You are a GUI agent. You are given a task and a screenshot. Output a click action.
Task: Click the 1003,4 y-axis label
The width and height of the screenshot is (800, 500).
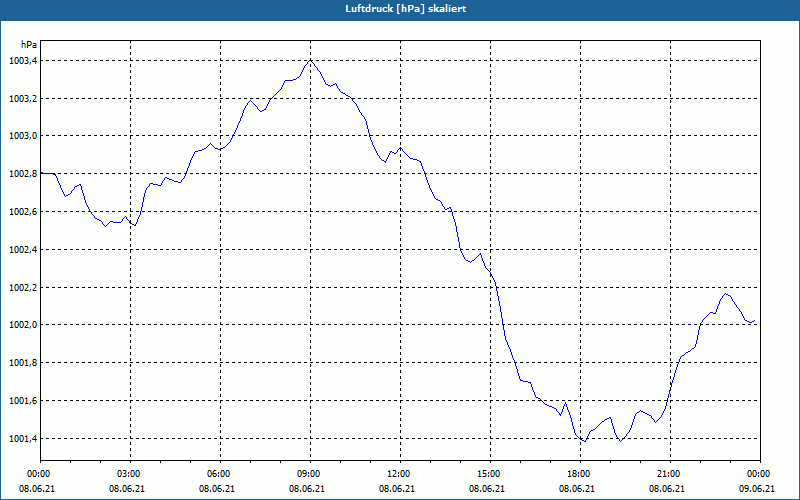[x=23, y=61]
